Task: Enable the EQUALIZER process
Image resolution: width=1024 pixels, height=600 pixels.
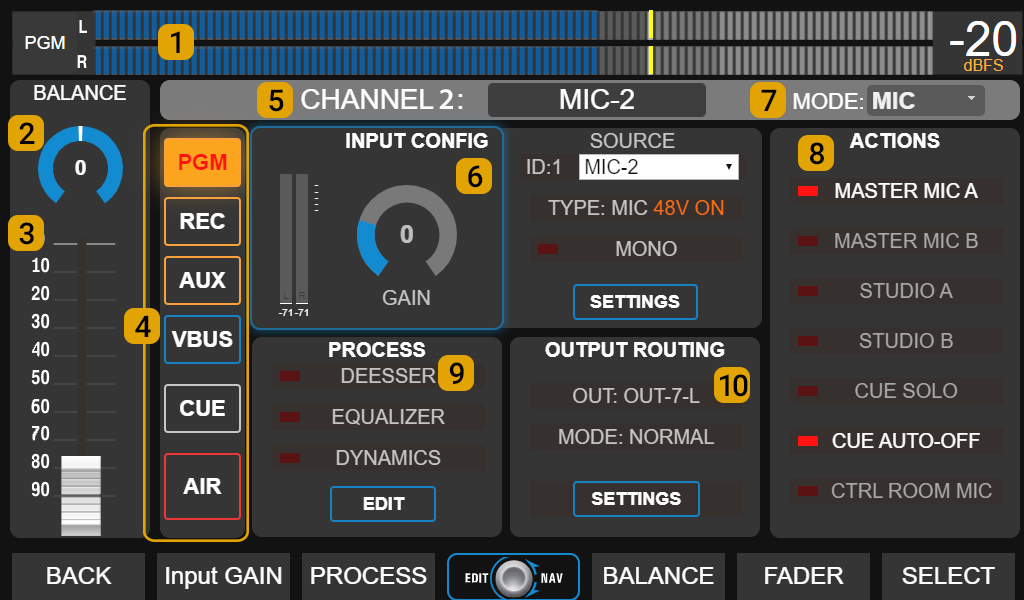Action: pyautogui.click(x=377, y=417)
